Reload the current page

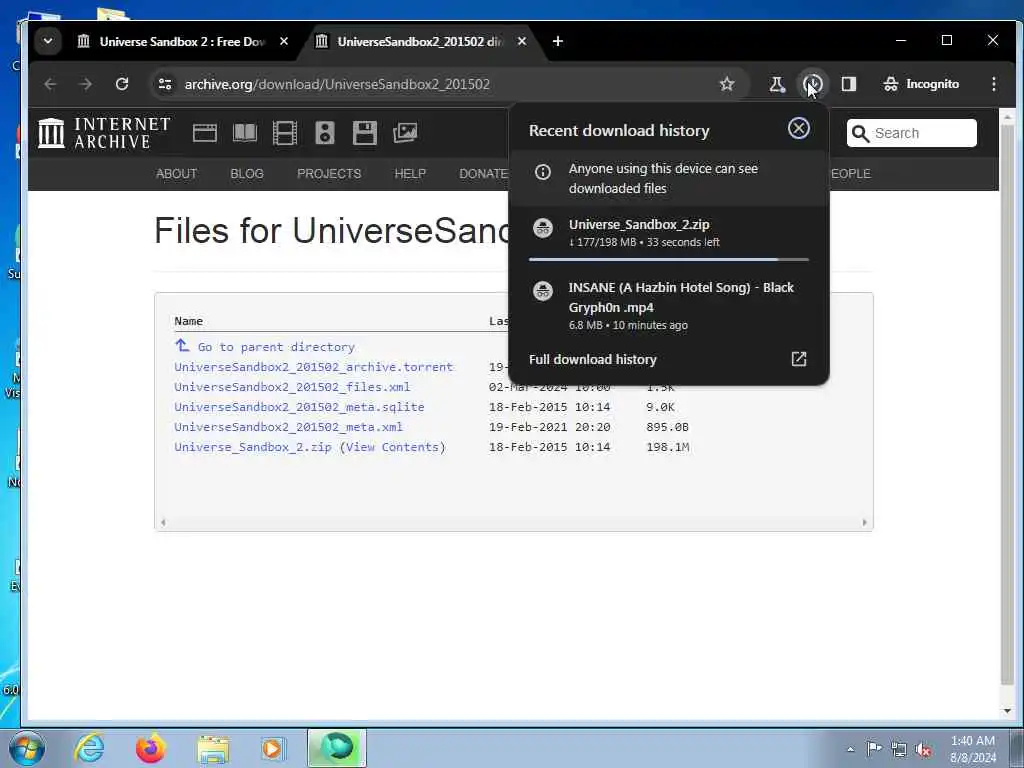(121, 84)
